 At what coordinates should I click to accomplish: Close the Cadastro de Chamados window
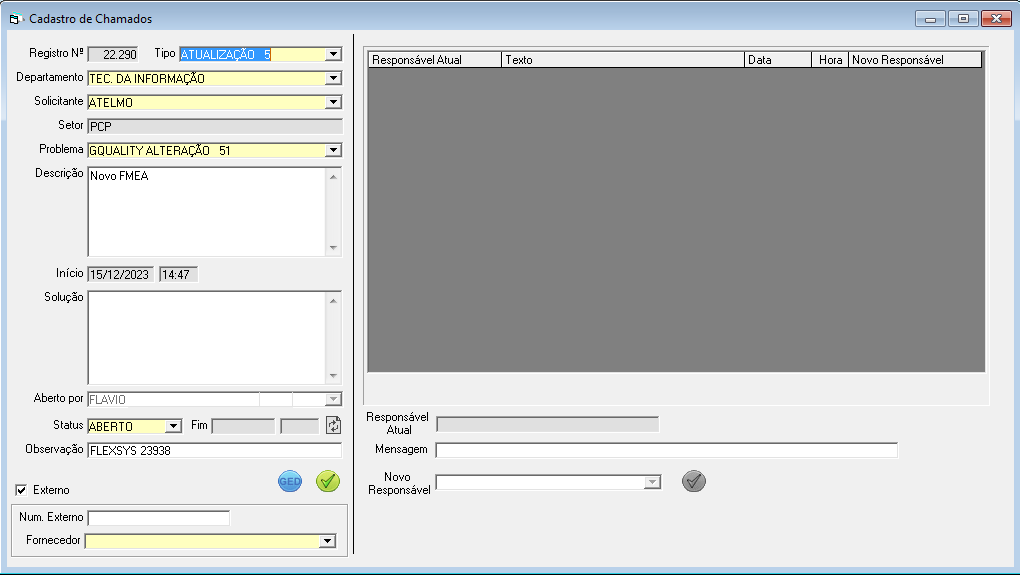coord(996,19)
